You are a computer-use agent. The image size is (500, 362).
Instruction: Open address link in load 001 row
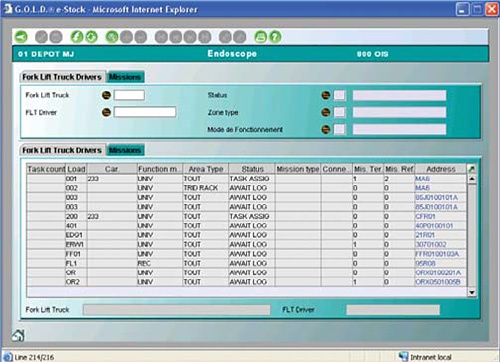pyautogui.click(x=422, y=179)
